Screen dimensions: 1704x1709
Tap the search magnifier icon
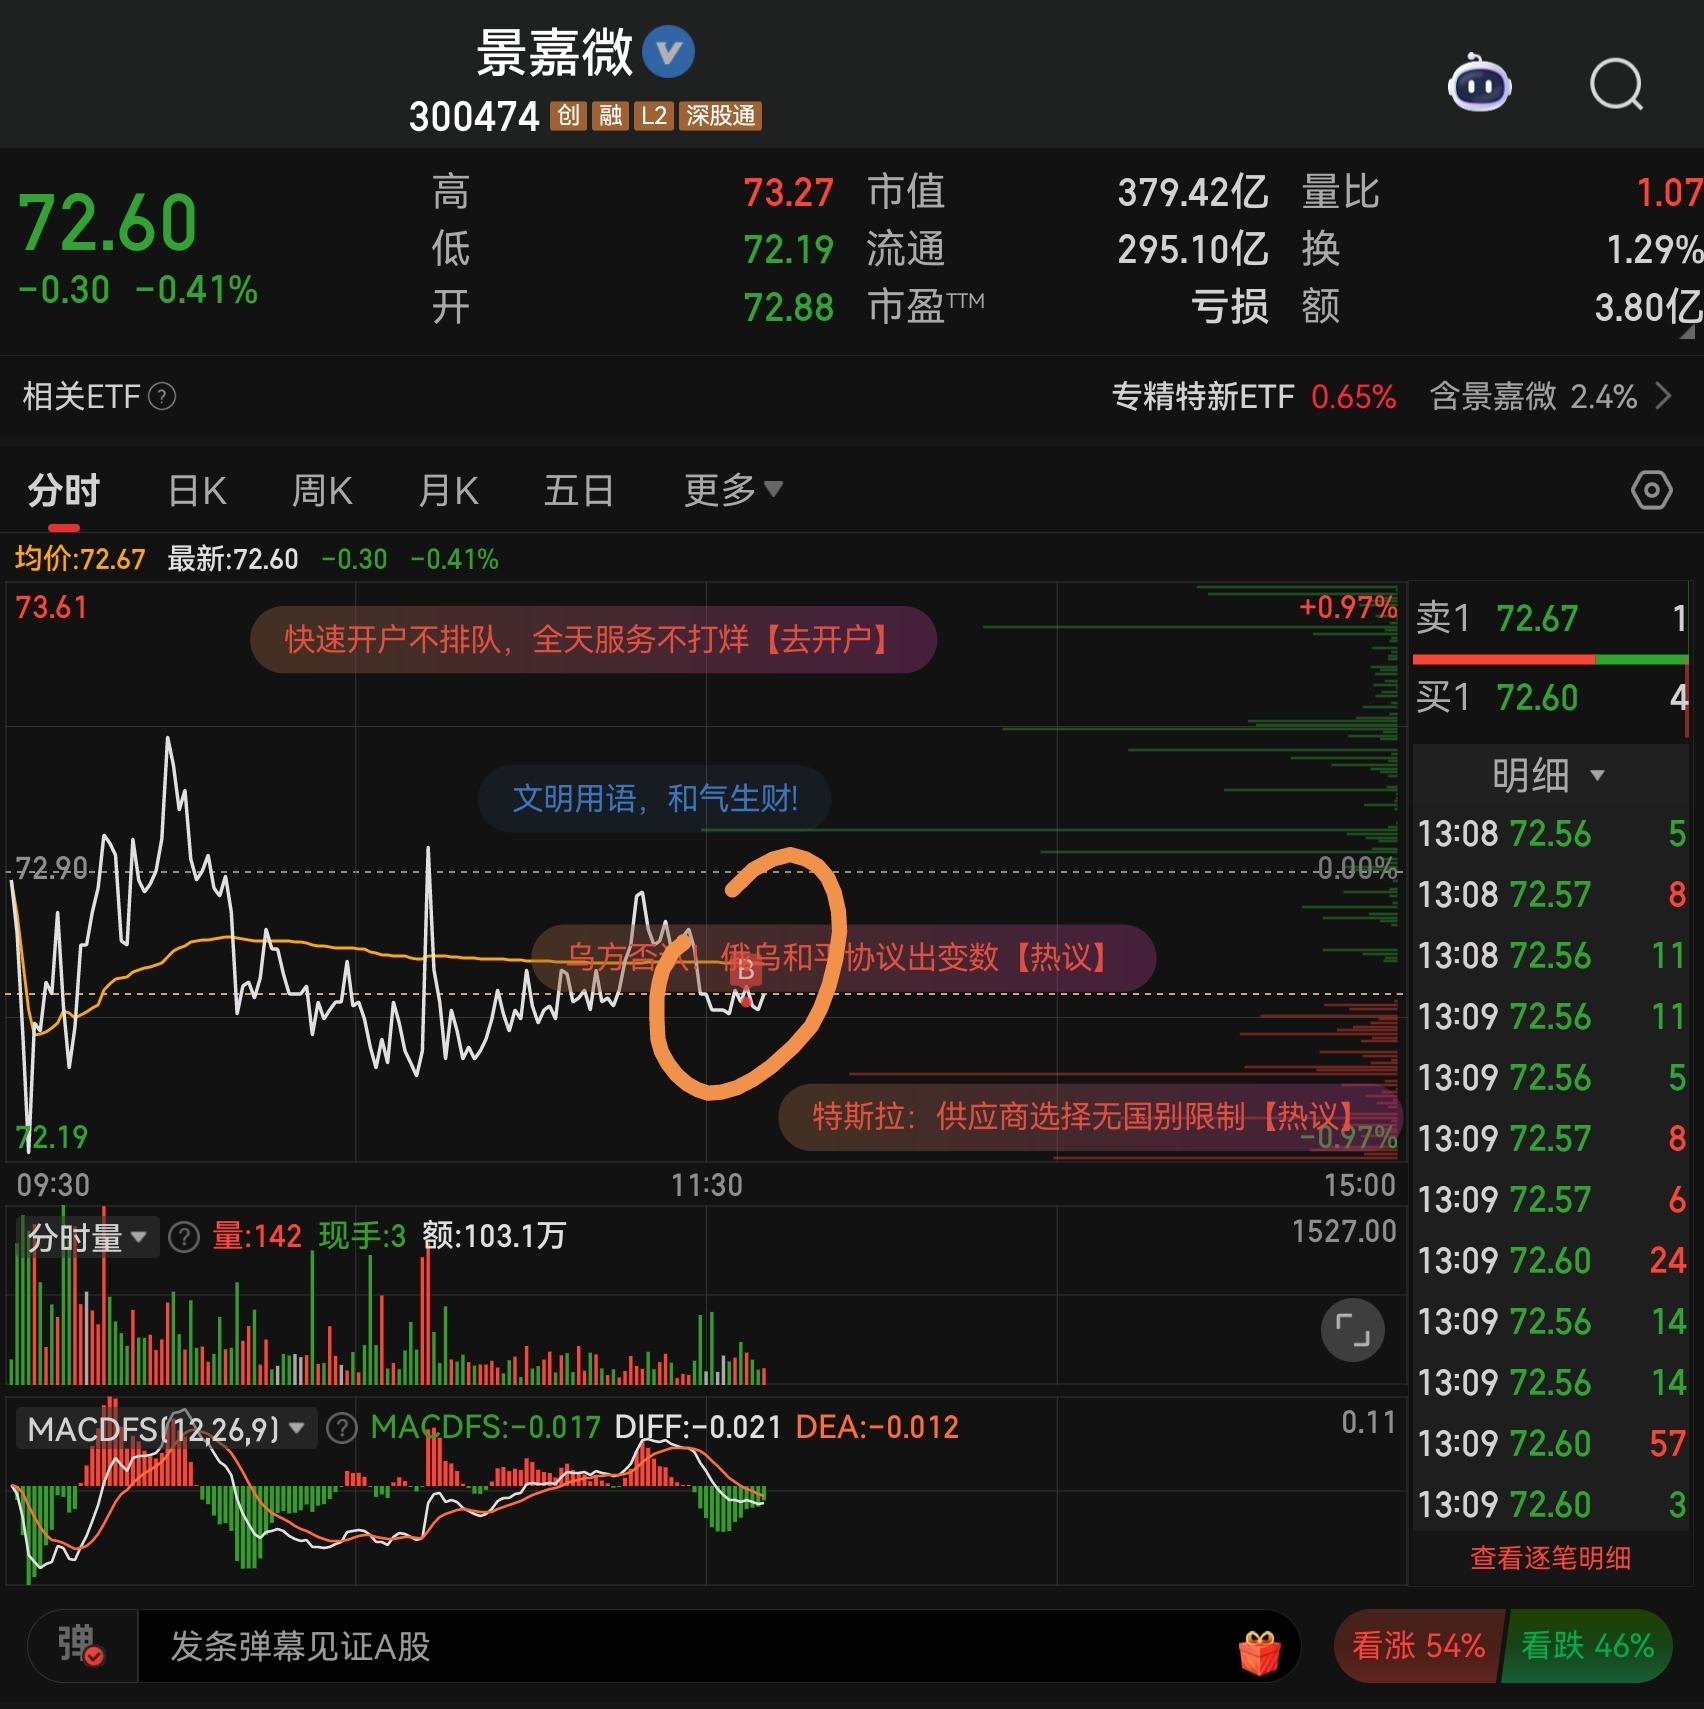click(x=1617, y=84)
